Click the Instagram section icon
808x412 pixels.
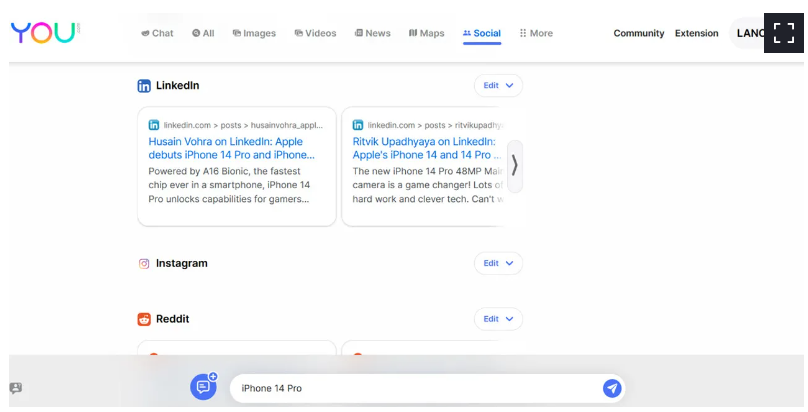click(x=144, y=264)
